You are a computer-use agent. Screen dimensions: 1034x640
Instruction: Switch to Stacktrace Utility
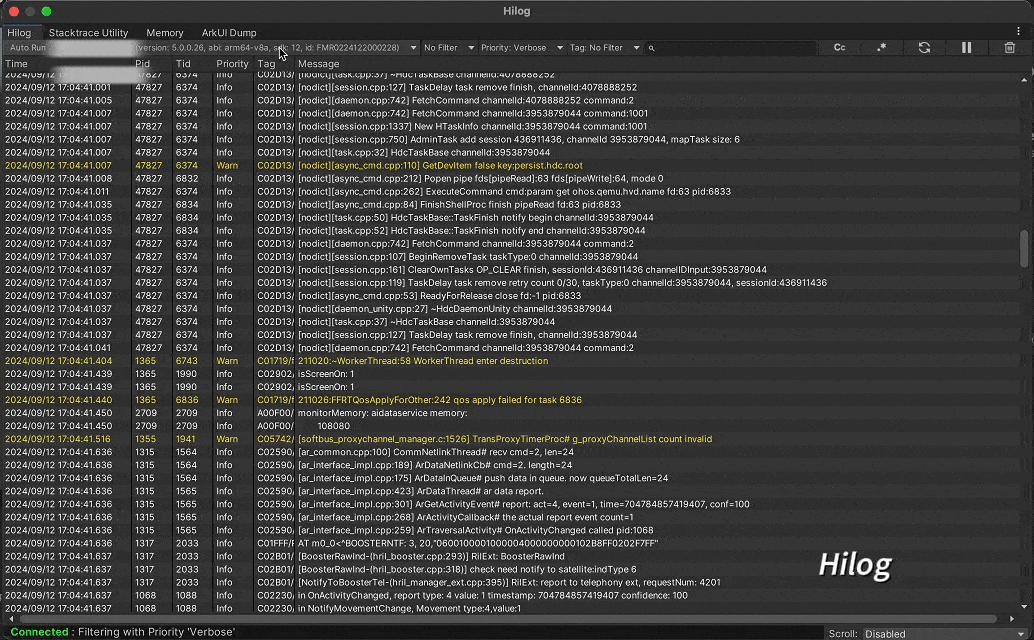click(x=89, y=32)
